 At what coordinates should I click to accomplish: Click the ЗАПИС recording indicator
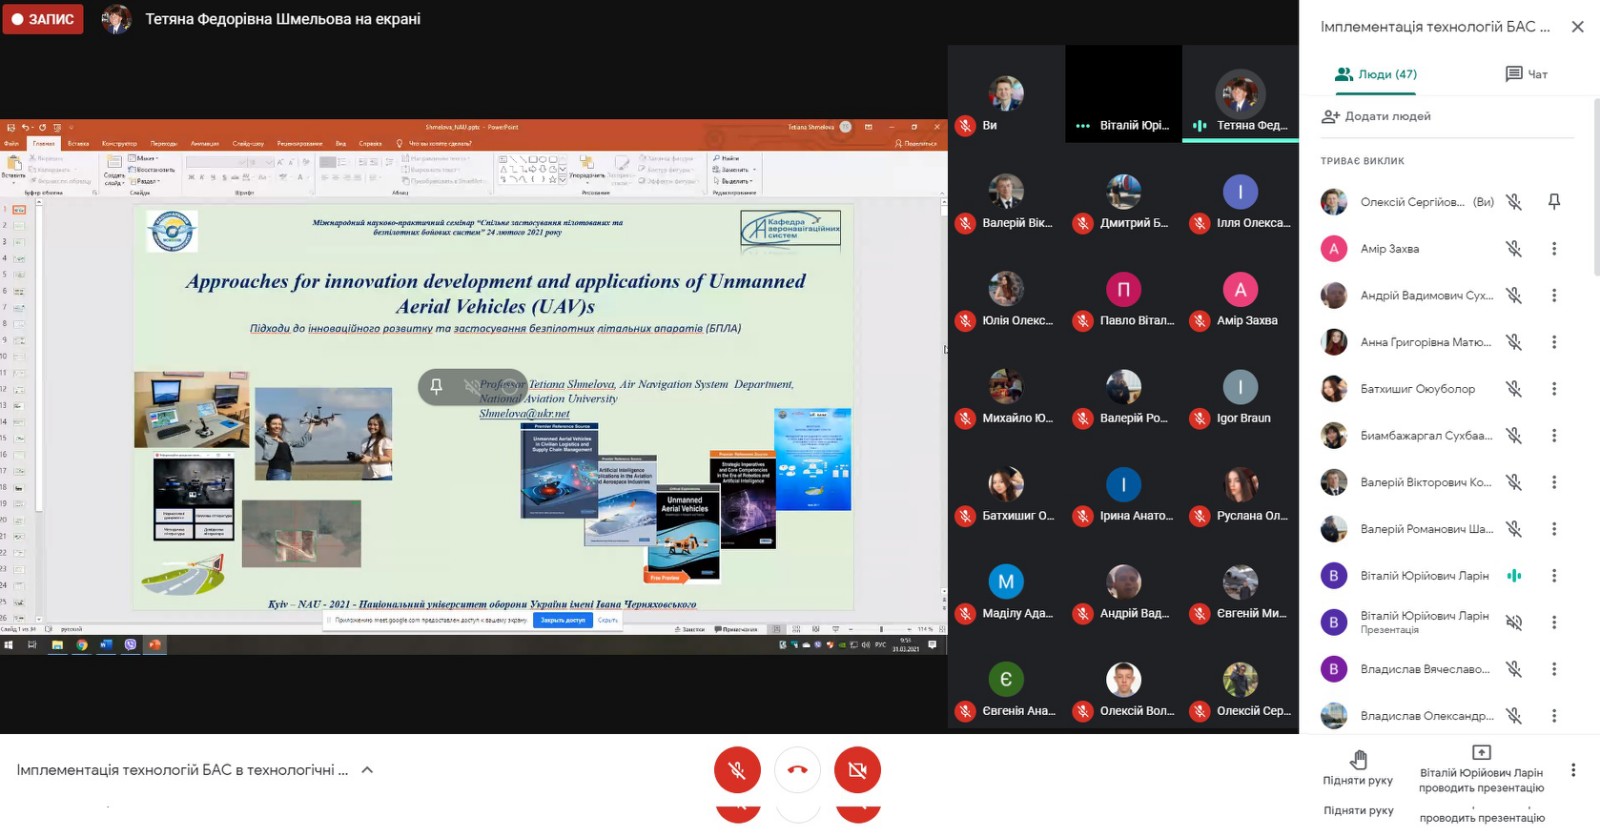pos(43,19)
